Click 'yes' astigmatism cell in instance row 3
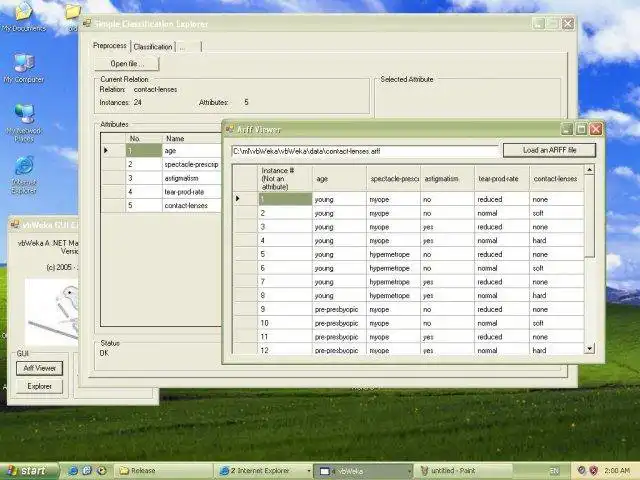640x480 pixels. [x=447, y=227]
